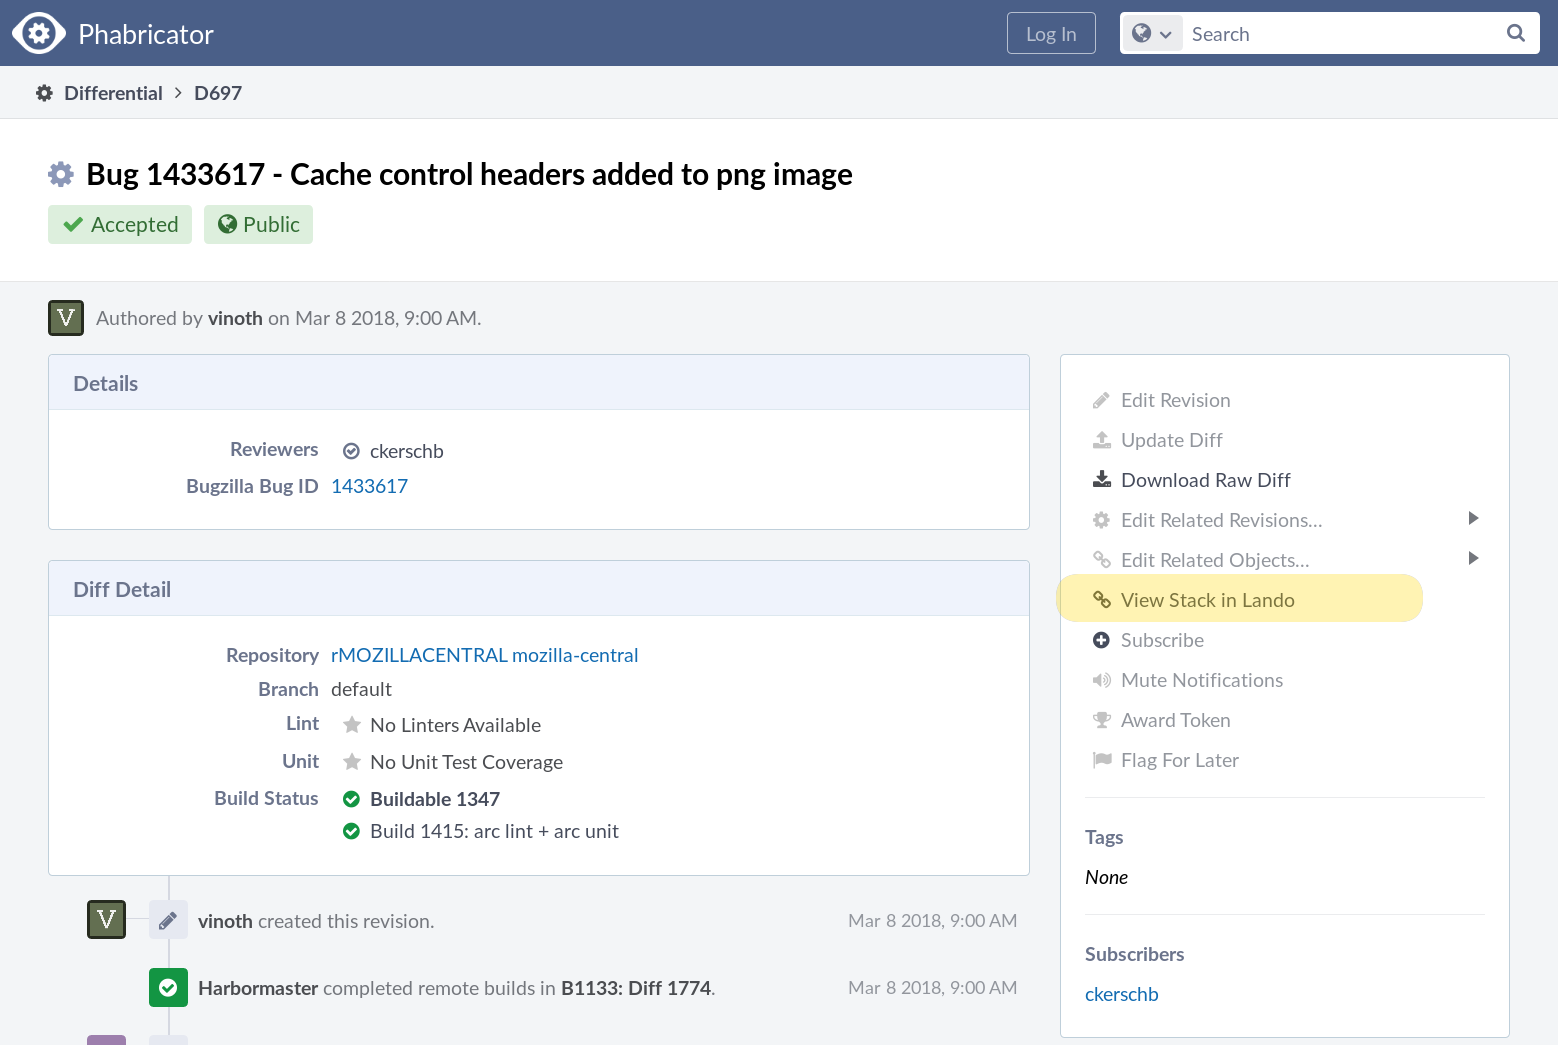Select Edit Related Objects action
1558x1045 pixels.
coord(1215,560)
